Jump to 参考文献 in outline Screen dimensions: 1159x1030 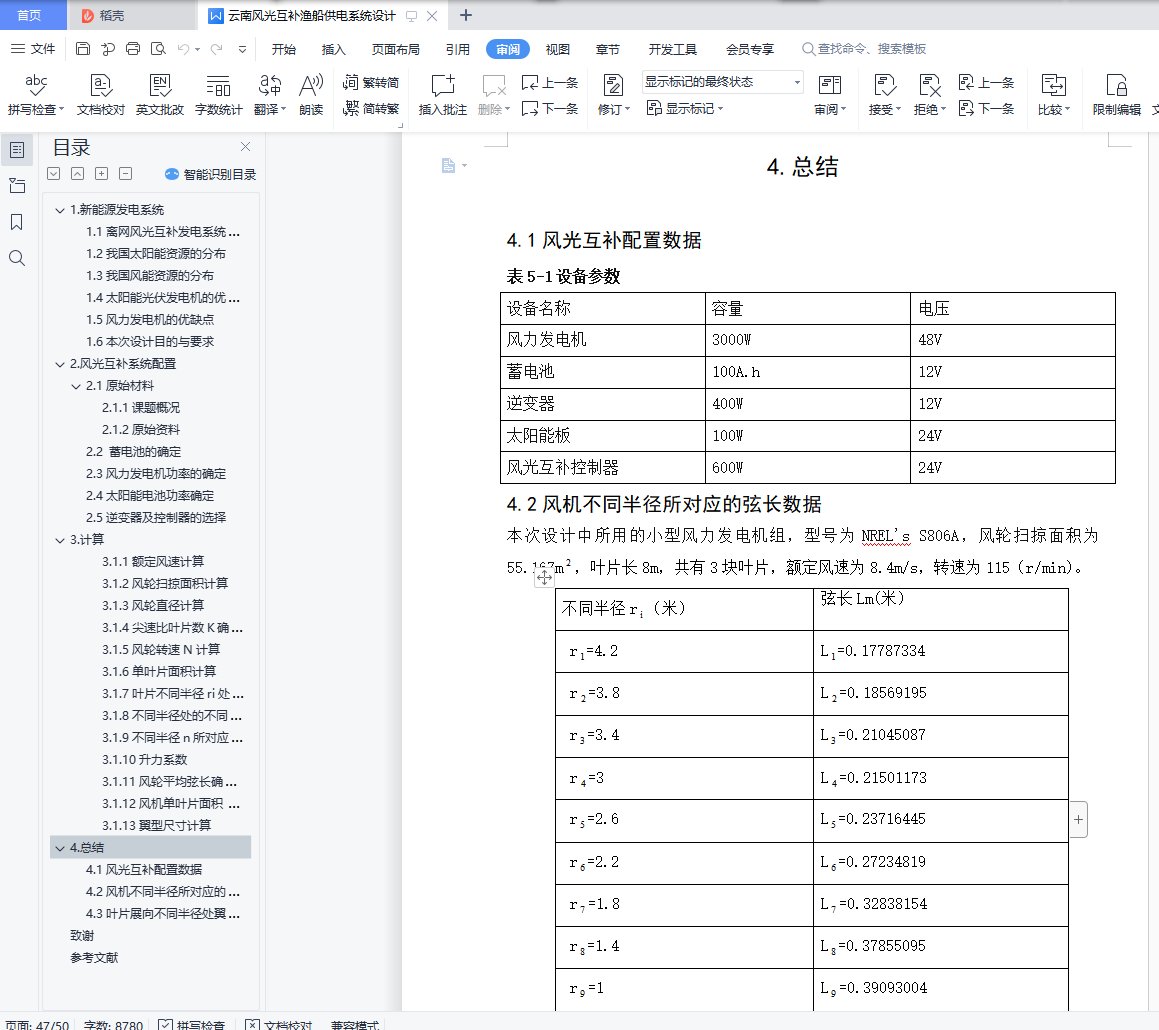point(94,958)
